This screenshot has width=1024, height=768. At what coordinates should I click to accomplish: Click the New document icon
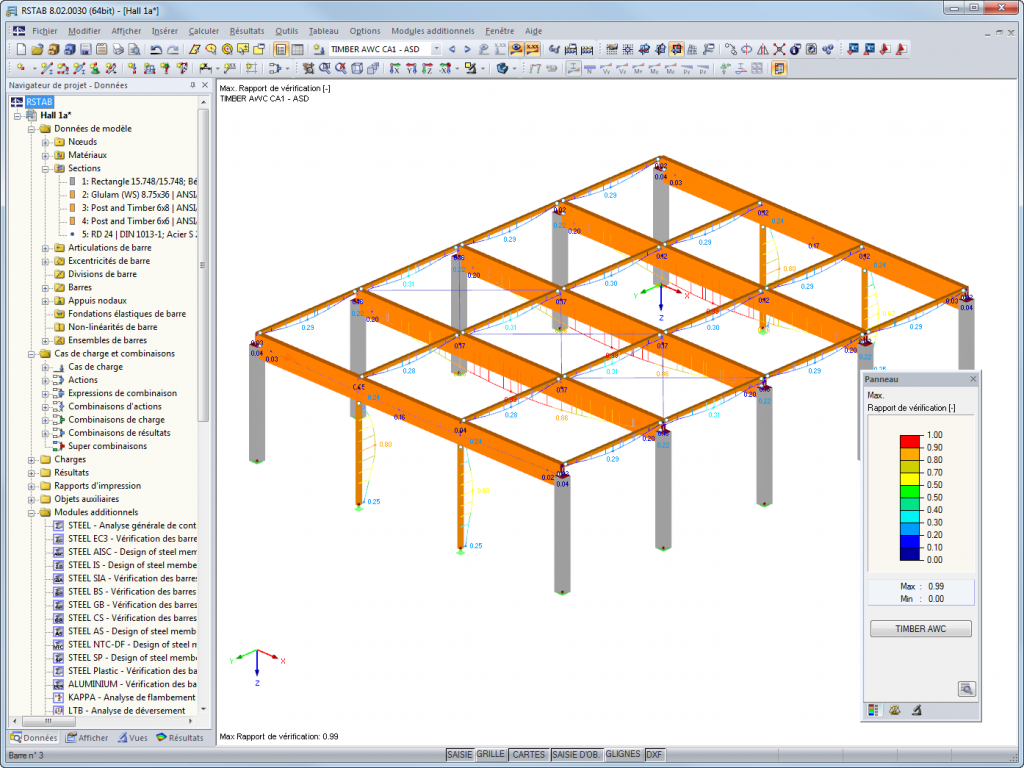pyautogui.click(x=20, y=49)
